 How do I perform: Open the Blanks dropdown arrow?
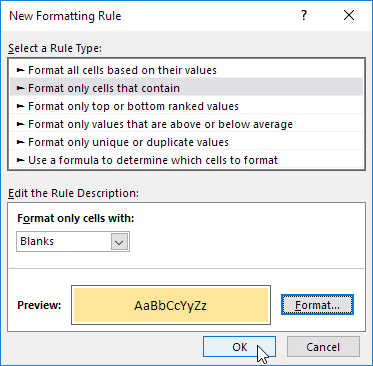tap(119, 241)
